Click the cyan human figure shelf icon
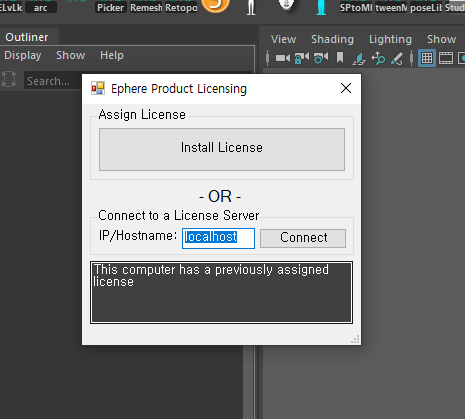The image size is (465, 419). [321, 7]
